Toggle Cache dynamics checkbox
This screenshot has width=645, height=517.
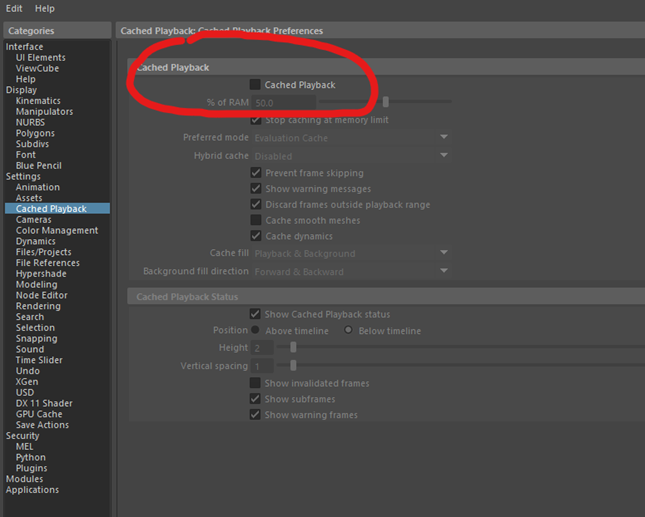[256, 236]
